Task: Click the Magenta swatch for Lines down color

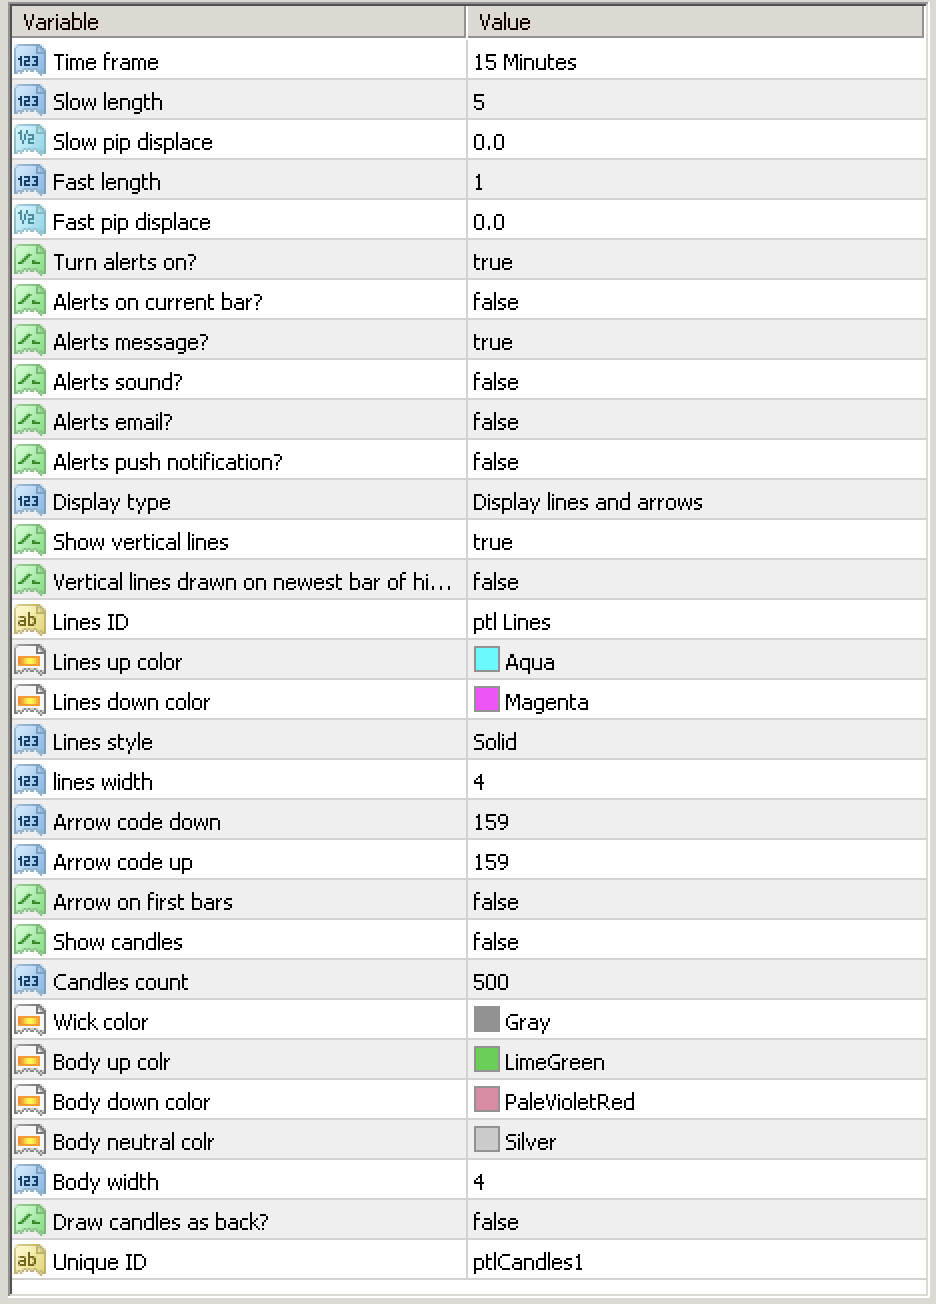Action: [x=486, y=701]
